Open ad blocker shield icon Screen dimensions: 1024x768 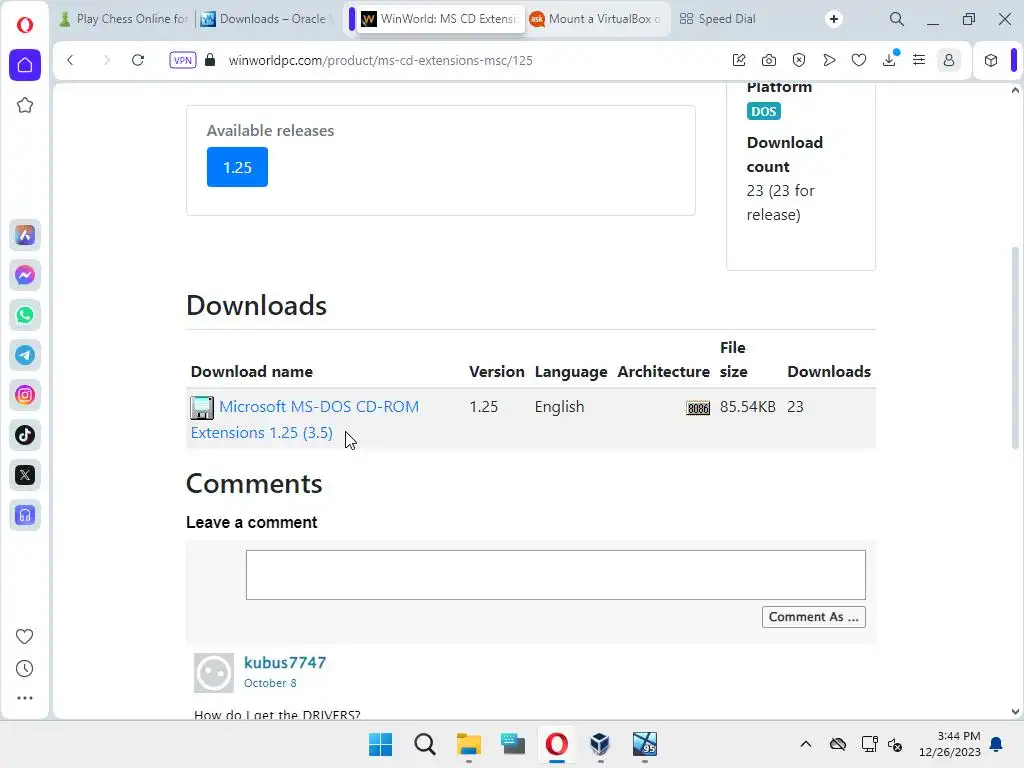(x=799, y=60)
